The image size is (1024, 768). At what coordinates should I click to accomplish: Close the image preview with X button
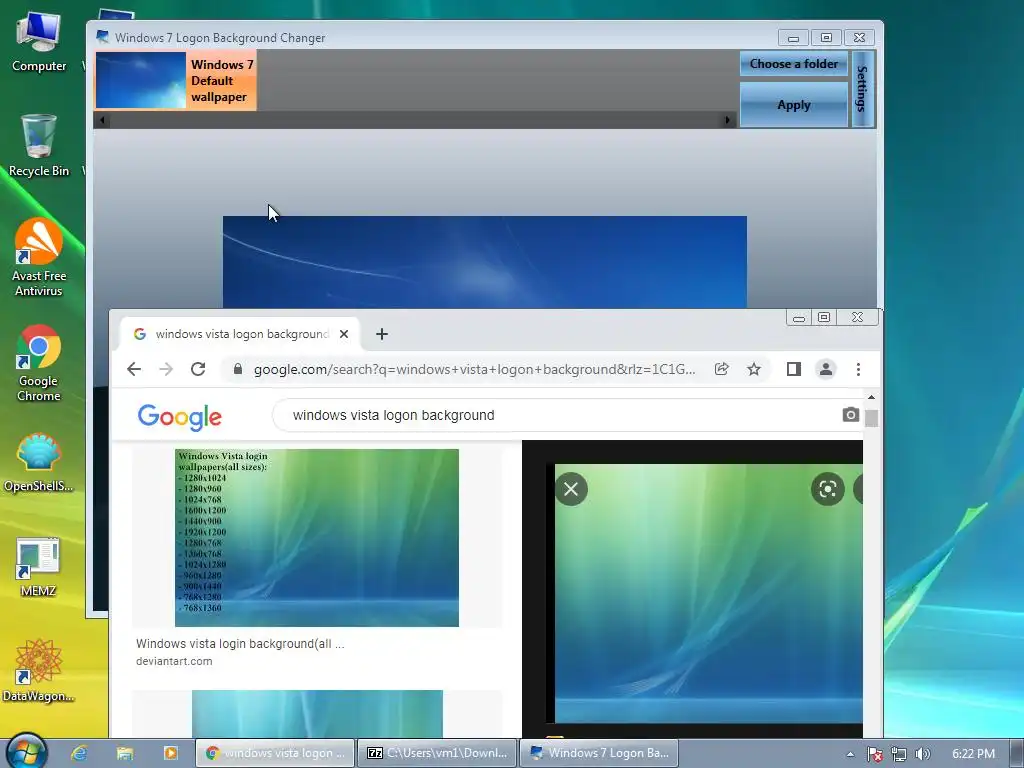571,488
